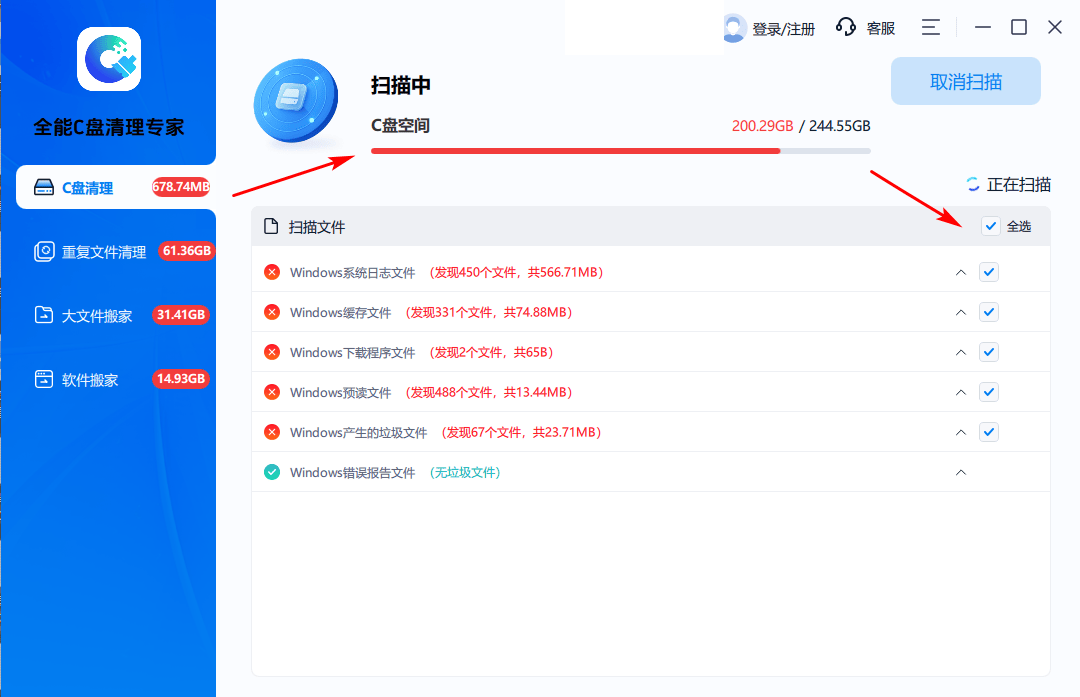Toggle the 全选 select-all checkbox
The width and height of the screenshot is (1080, 697).
pos(990,226)
